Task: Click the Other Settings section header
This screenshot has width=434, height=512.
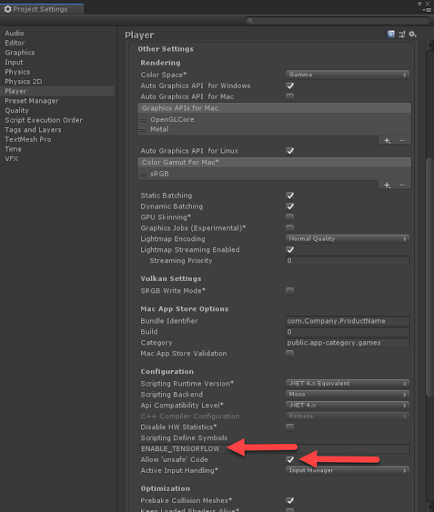Action: [166, 49]
